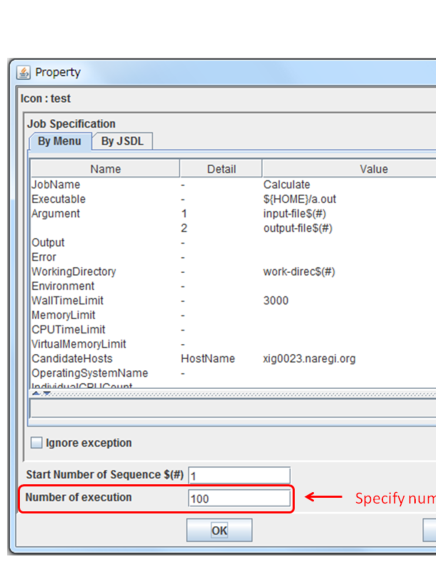The height and width of the screenshot is (564, 436).
Task: Select the CandidateHosts row name
Action: coord(72,359)
